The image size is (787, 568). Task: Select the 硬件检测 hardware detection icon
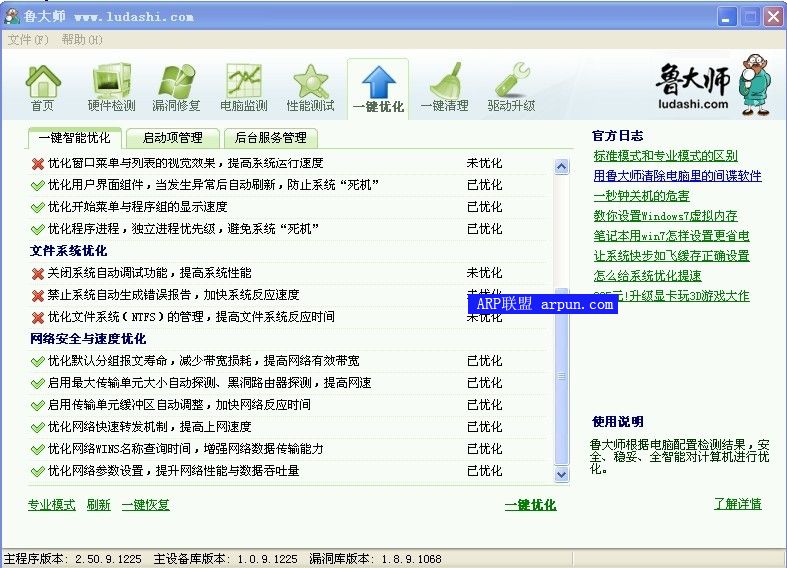pos(111,88)
